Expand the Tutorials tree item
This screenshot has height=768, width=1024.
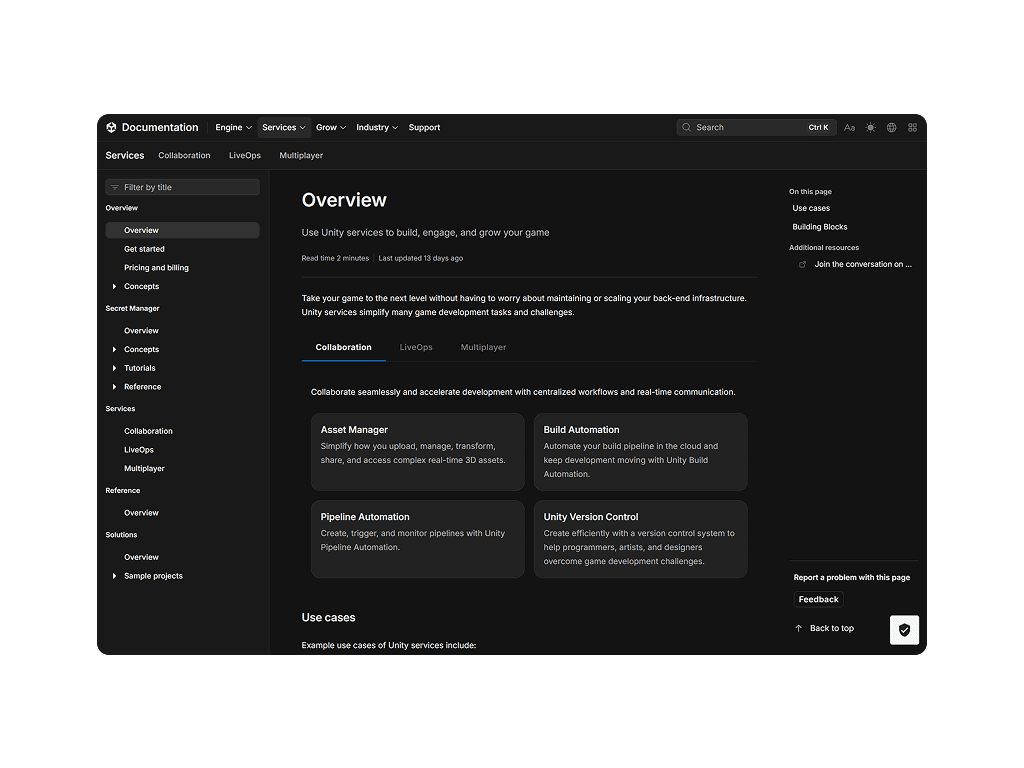(x=114, y=368)
